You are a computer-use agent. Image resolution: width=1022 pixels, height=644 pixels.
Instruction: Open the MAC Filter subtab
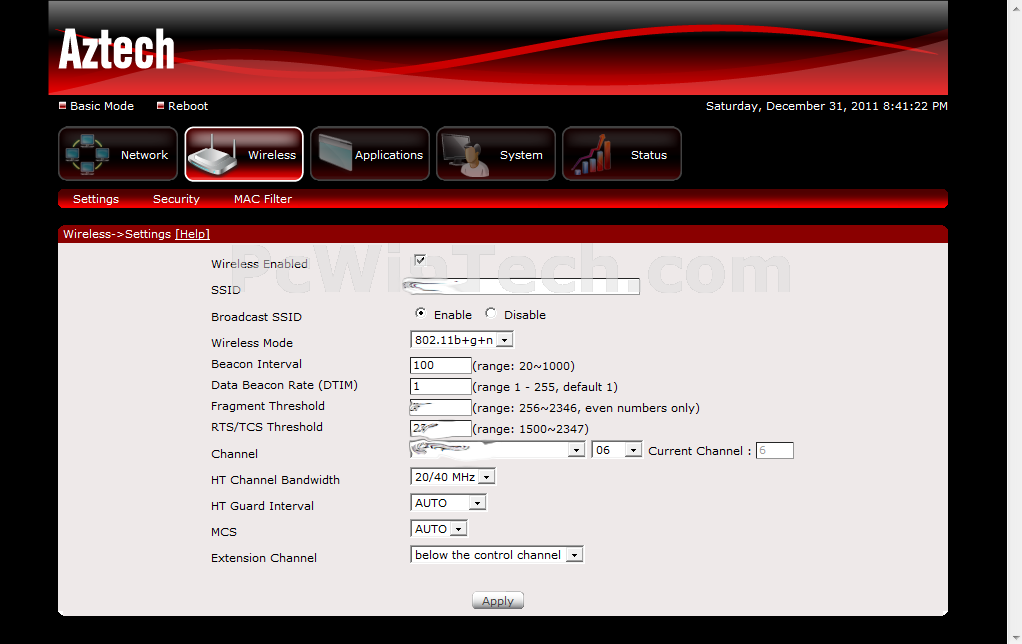click(x=263, y=199)
